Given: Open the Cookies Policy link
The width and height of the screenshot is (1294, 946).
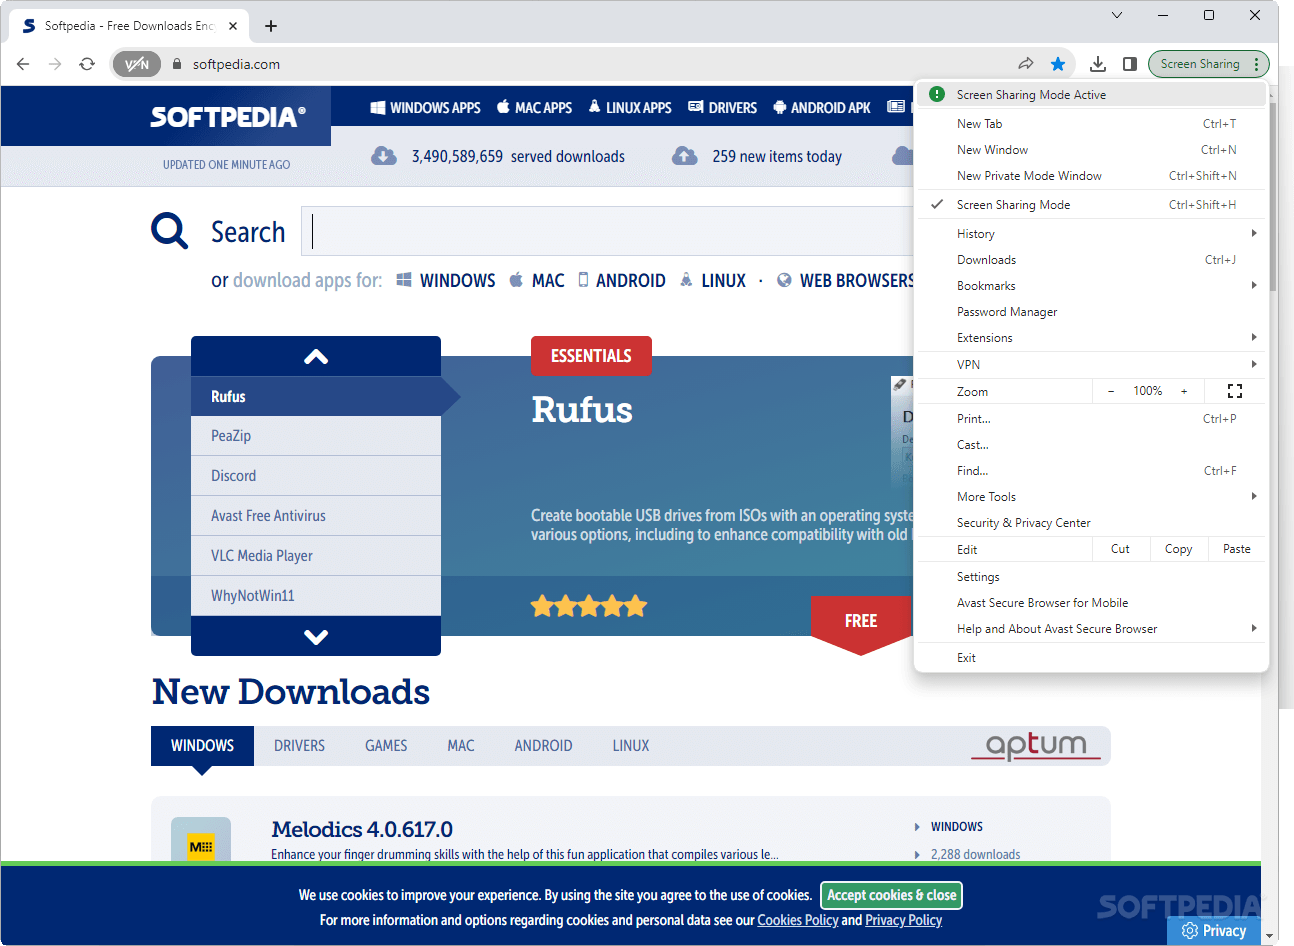Looking at the screenshot, I should coord(797,919).
